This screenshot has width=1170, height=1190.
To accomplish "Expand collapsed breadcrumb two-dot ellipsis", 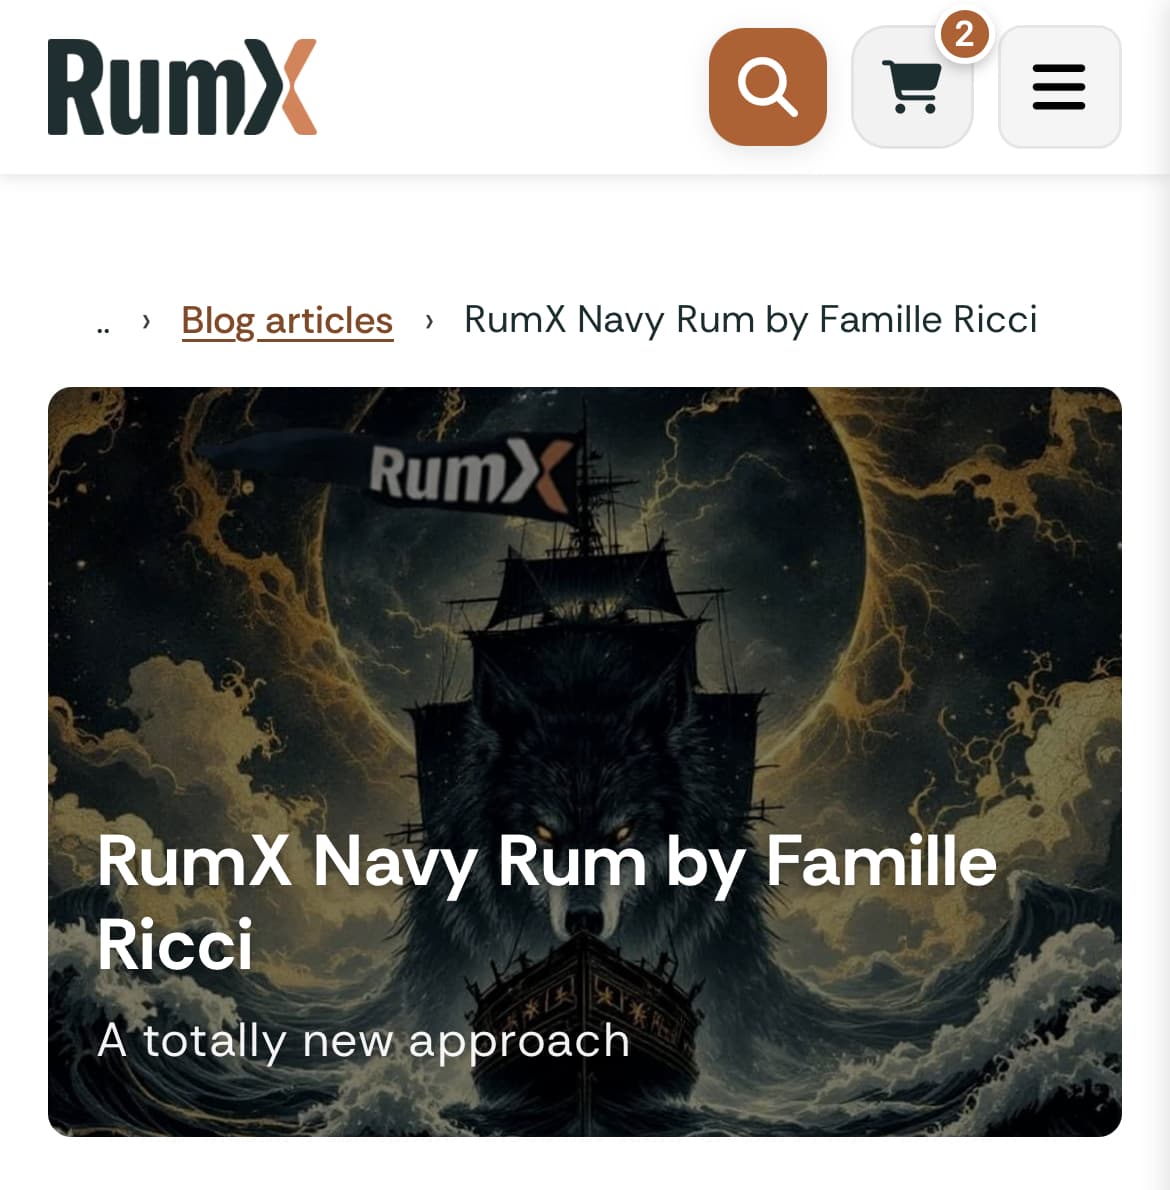I will pyautogui.click(x=103, y=328).
